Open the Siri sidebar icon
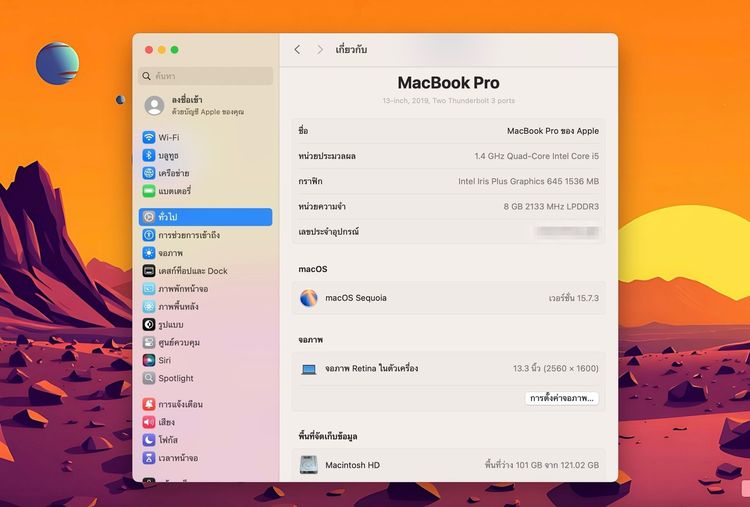750x507 pixels. 149,360
